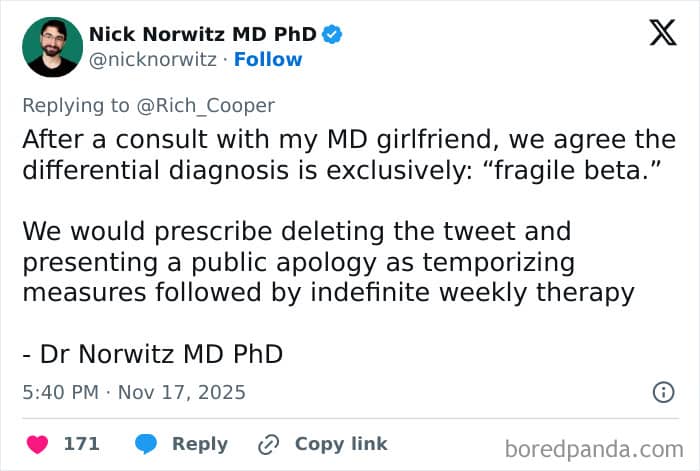Click the 5:40 PM timestamp
The height and width of the screenshot is (471, 700).
tap(60, 392)
